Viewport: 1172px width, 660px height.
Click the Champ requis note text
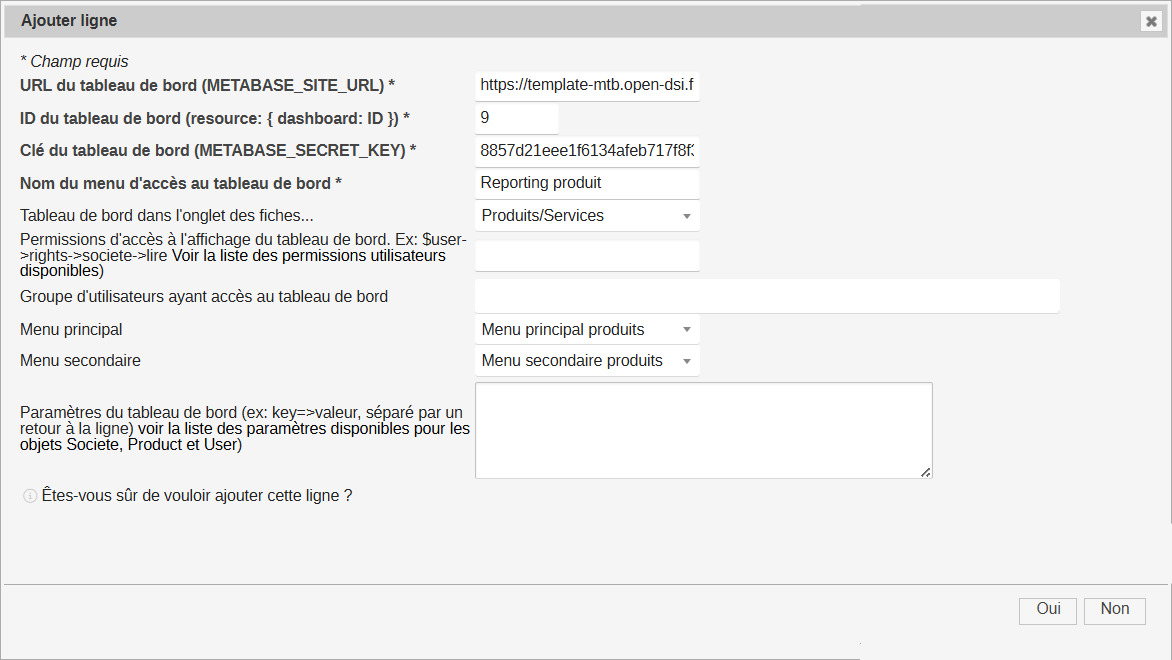pos(75,62)
